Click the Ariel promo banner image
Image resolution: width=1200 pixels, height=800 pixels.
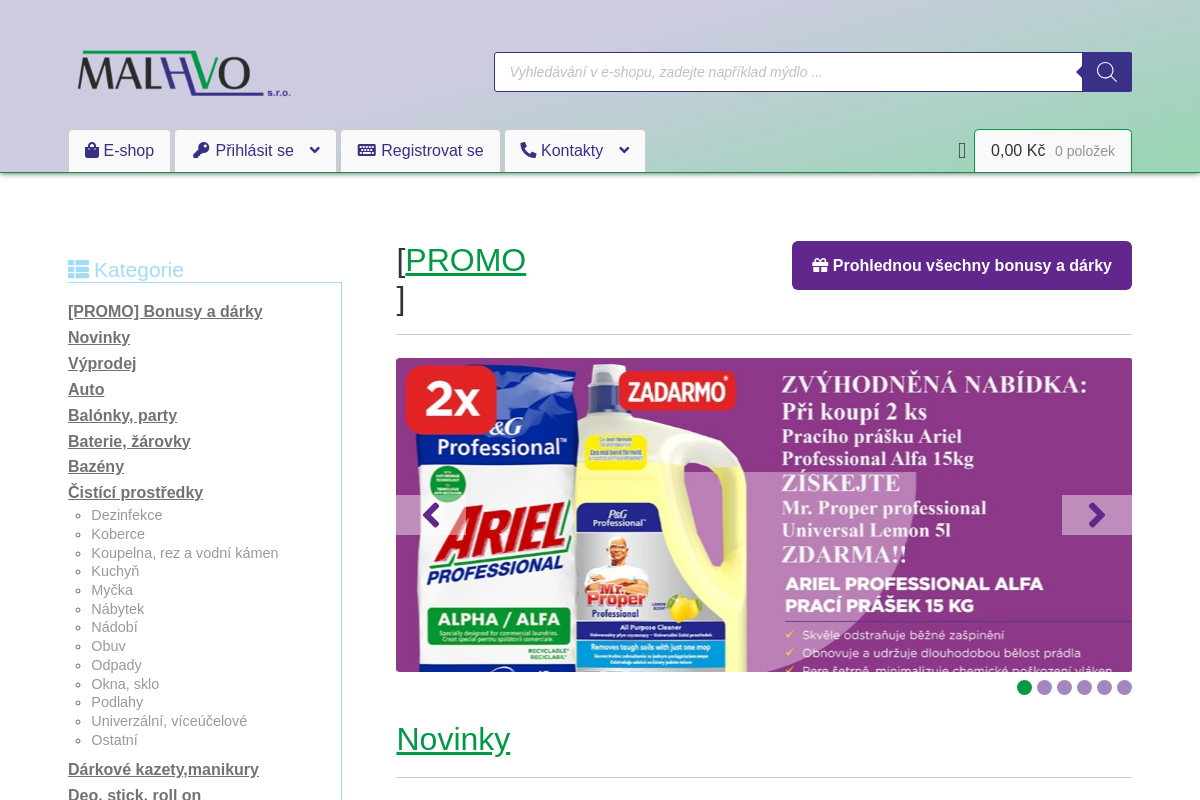point(764,515)
